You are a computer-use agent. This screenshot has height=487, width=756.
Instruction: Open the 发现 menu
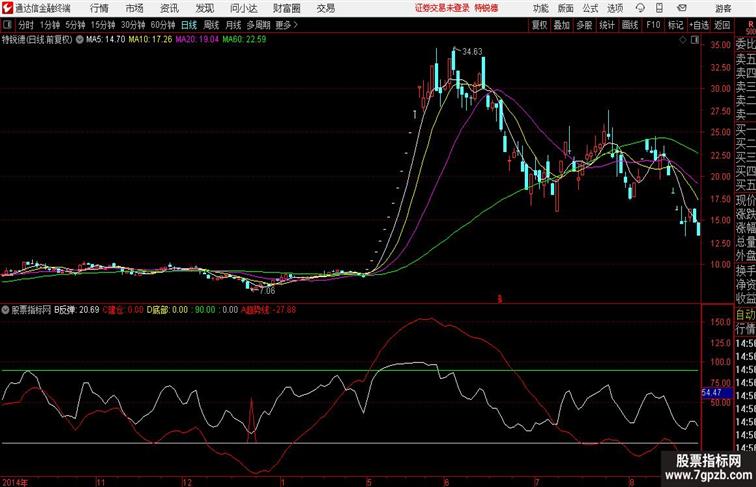(204, 8)
